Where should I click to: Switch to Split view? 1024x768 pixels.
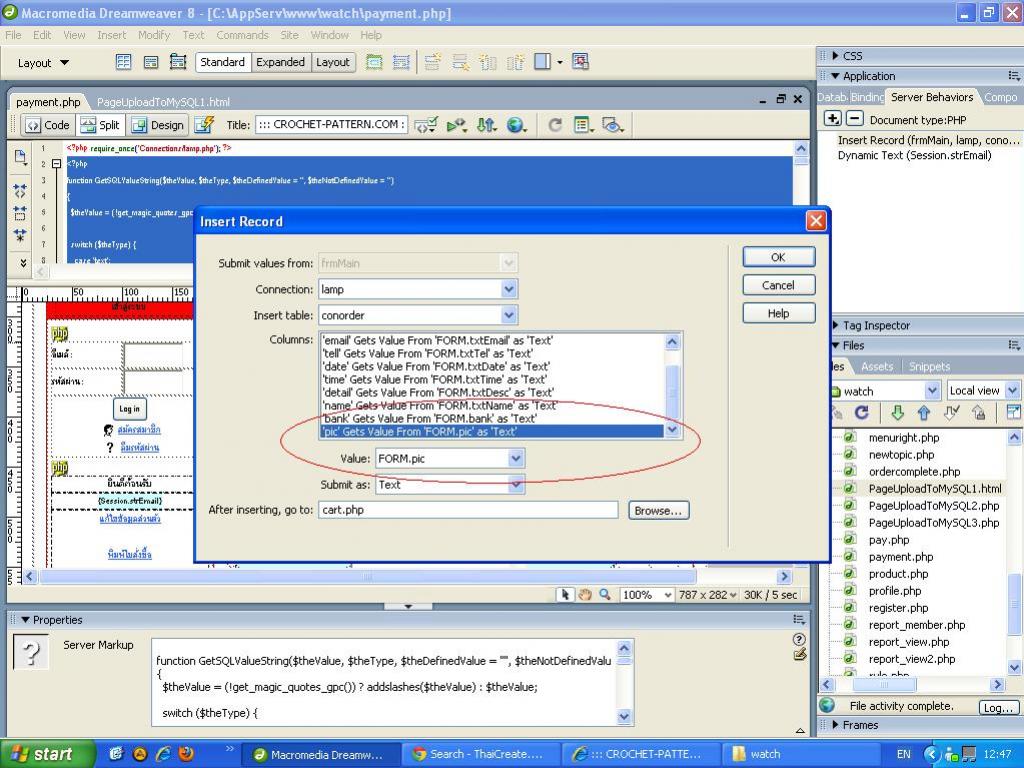click(x=101, y=125)
